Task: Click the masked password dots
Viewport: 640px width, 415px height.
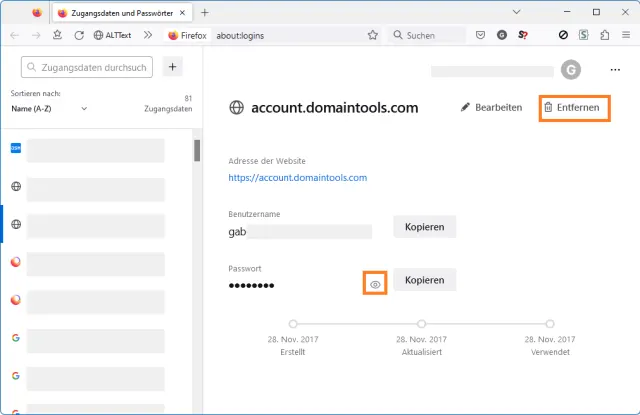Action: [251, 285]
